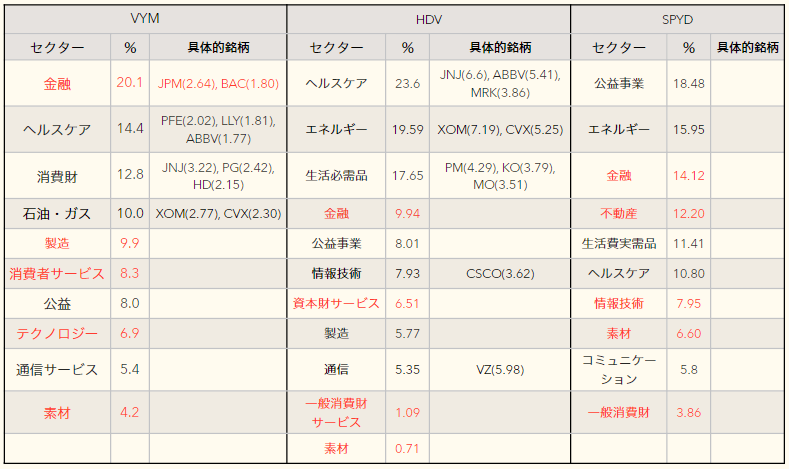Viewport: 789px width, 469px height.
Task: Select the 9.9 percentage cell
Action: [130, 244]
